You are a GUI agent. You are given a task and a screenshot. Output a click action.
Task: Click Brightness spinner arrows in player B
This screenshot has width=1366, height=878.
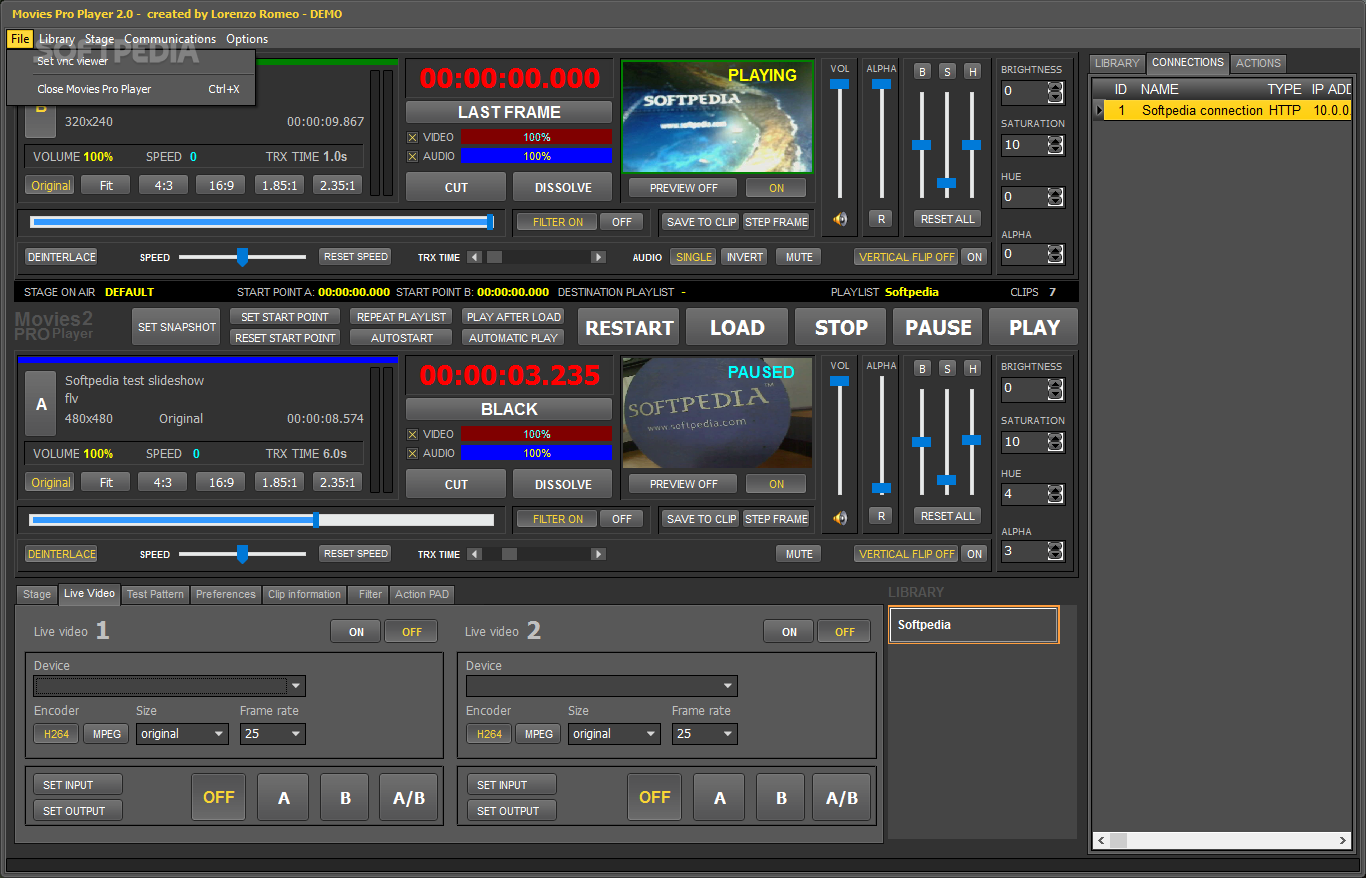coord(1054,91)
